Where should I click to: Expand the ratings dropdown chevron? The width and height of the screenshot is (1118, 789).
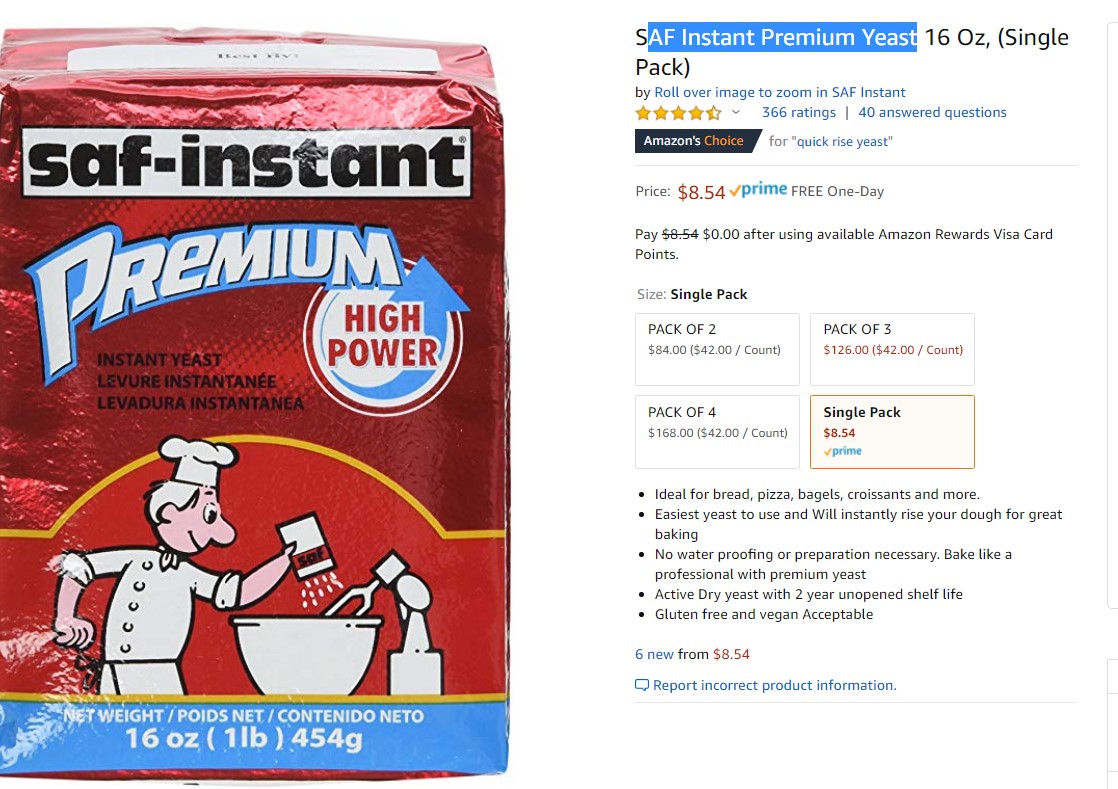pos(736,112)
